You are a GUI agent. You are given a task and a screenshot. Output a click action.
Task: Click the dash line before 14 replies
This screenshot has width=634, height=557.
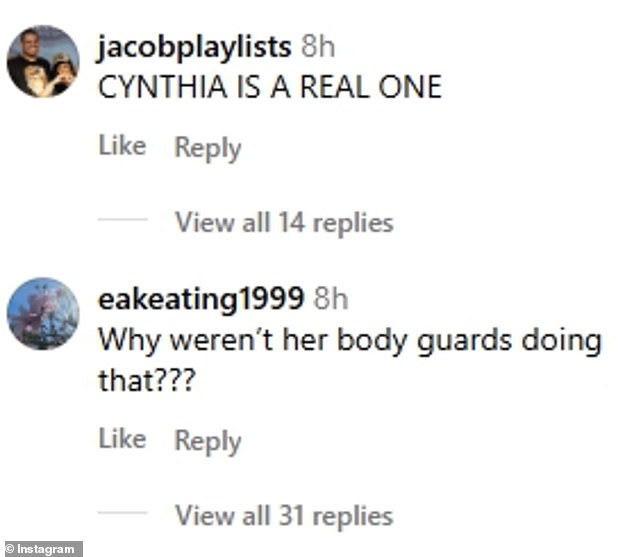pyautogui.click(x=123, y=219)
